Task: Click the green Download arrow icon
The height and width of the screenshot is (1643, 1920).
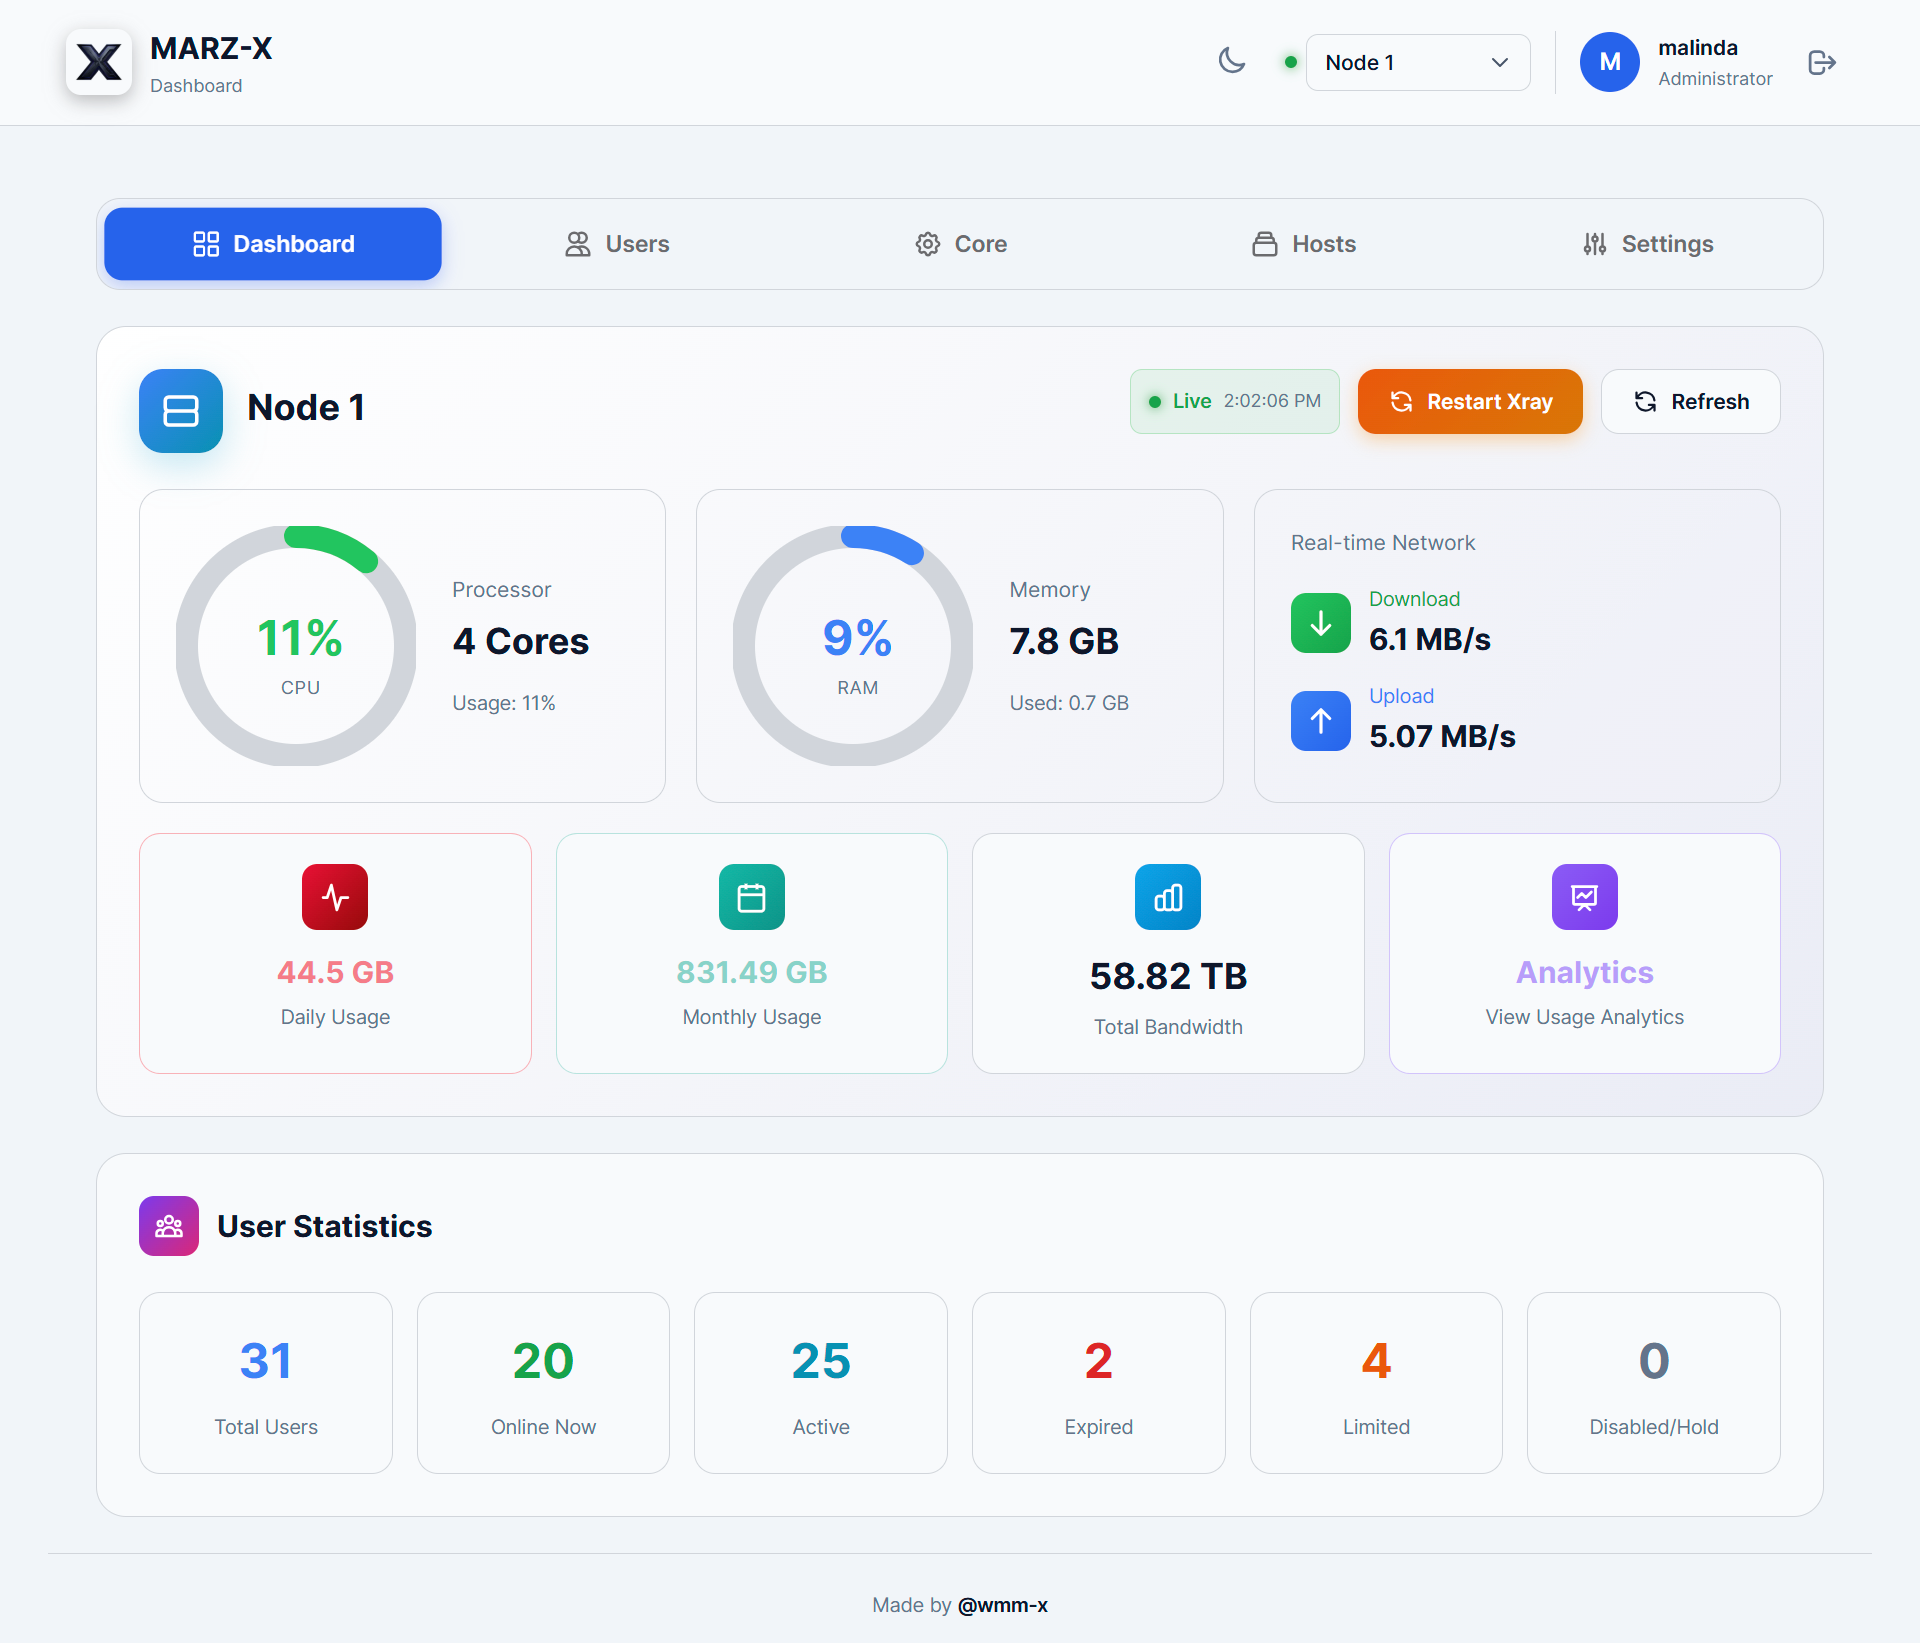Action: pyautogui.click(x=1320, y=623)
